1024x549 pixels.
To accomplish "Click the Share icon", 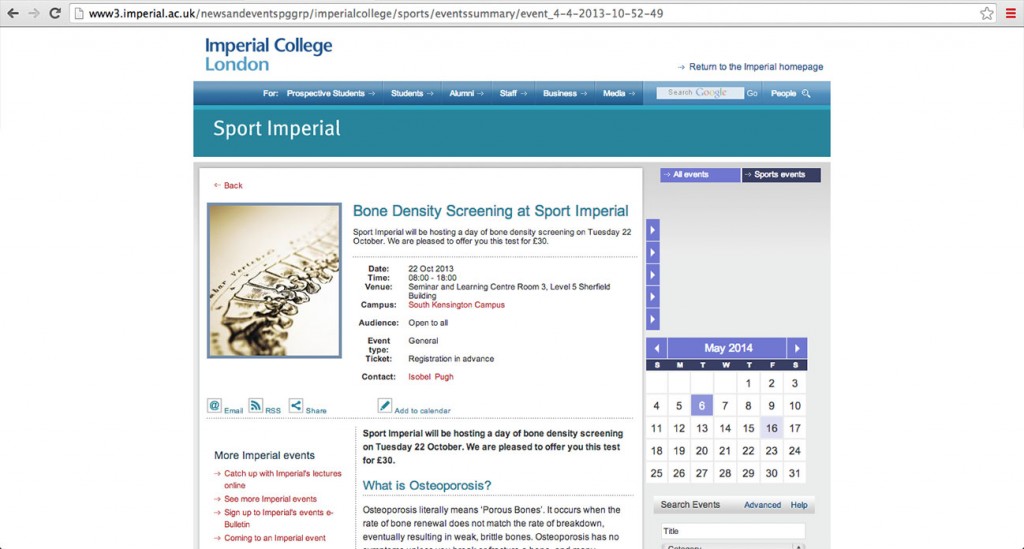I will [296, 405].
